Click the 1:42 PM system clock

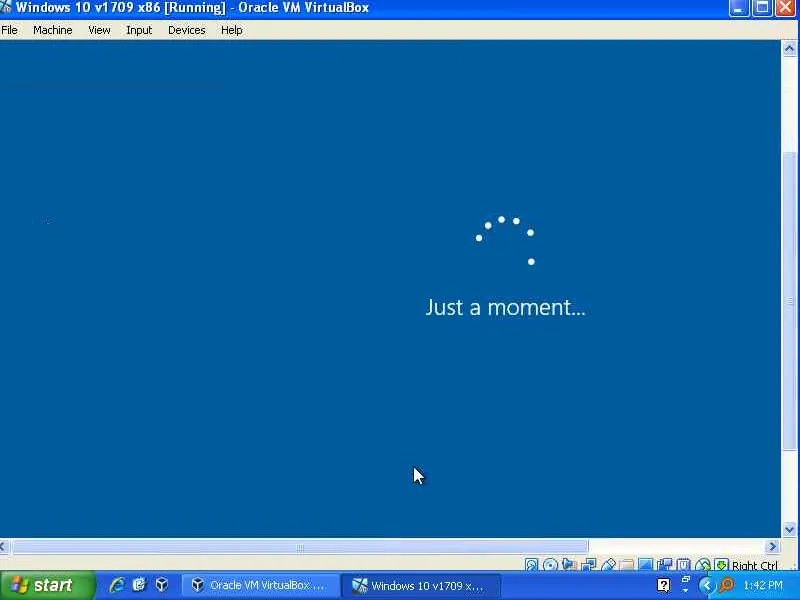[763, 585]
